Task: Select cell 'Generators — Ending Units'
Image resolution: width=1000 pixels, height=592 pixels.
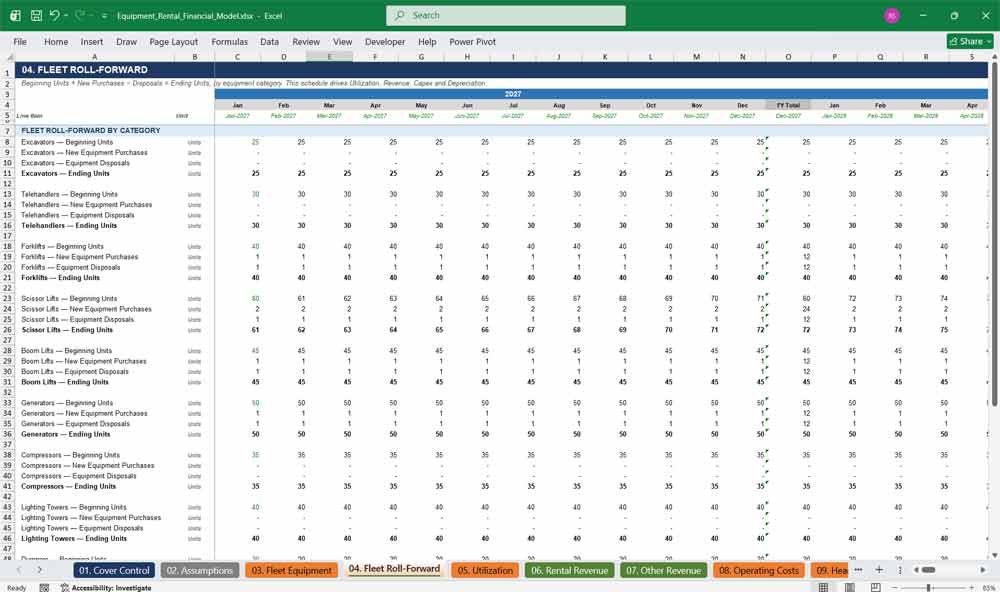Action: 94,434
